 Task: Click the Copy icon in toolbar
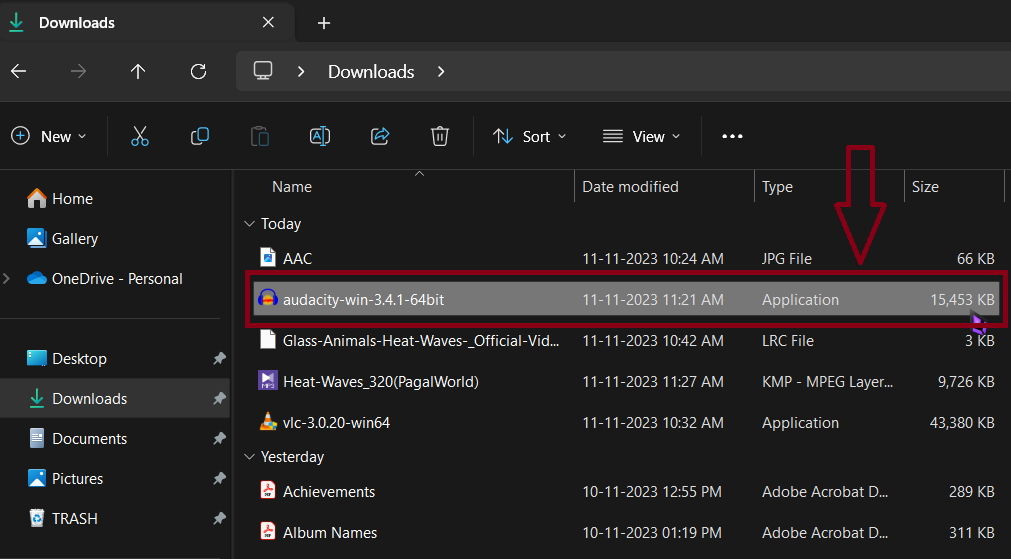point(200,136)
